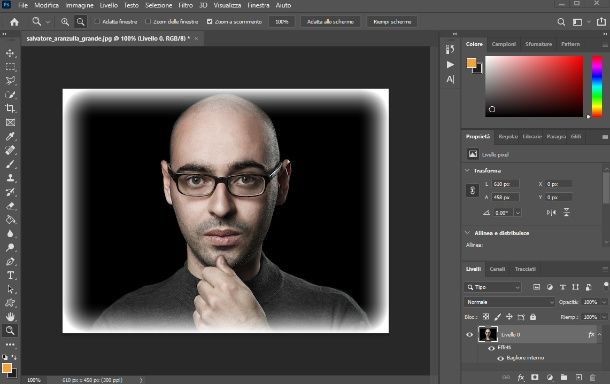
Task: Collapse the Allinea e distribuisci section
Action: pyautogui.click(x=467, y=233)
